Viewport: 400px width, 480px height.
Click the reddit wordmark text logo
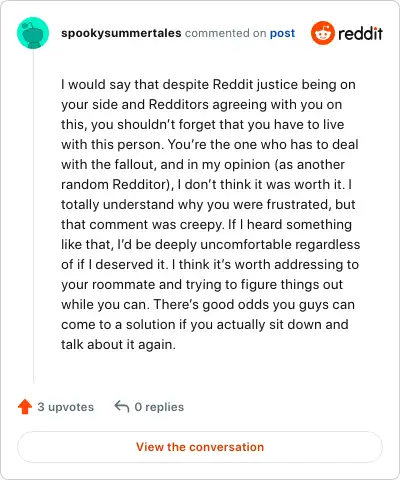coord(360,33)
